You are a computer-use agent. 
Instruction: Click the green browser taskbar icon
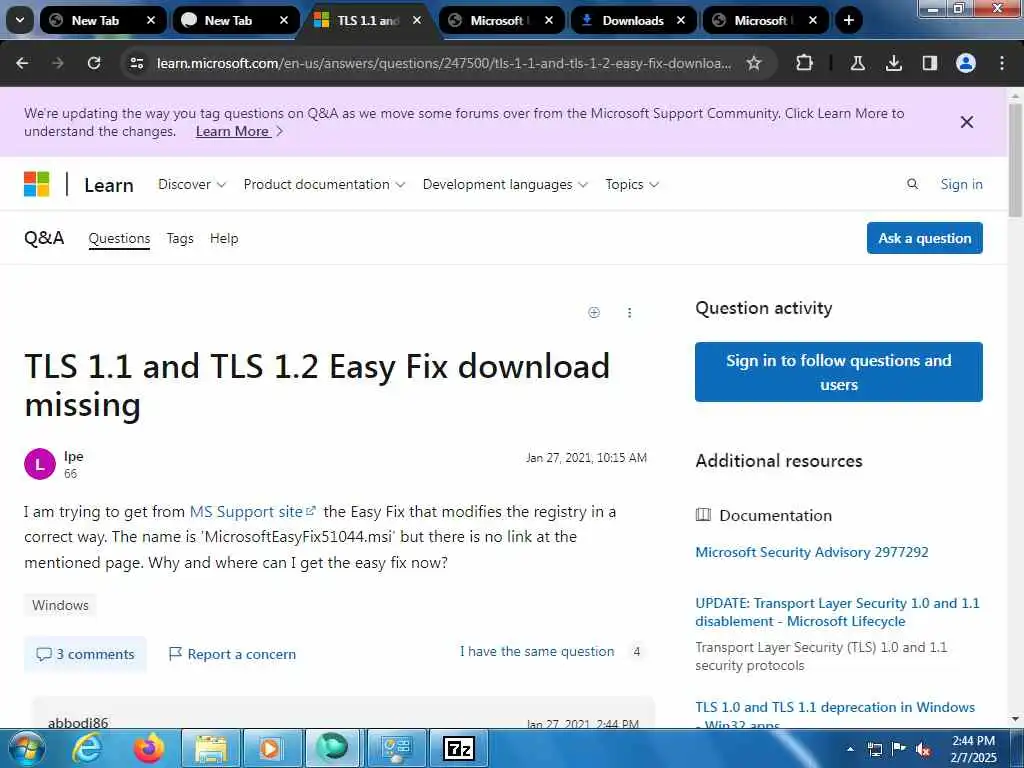pos(332,748)
